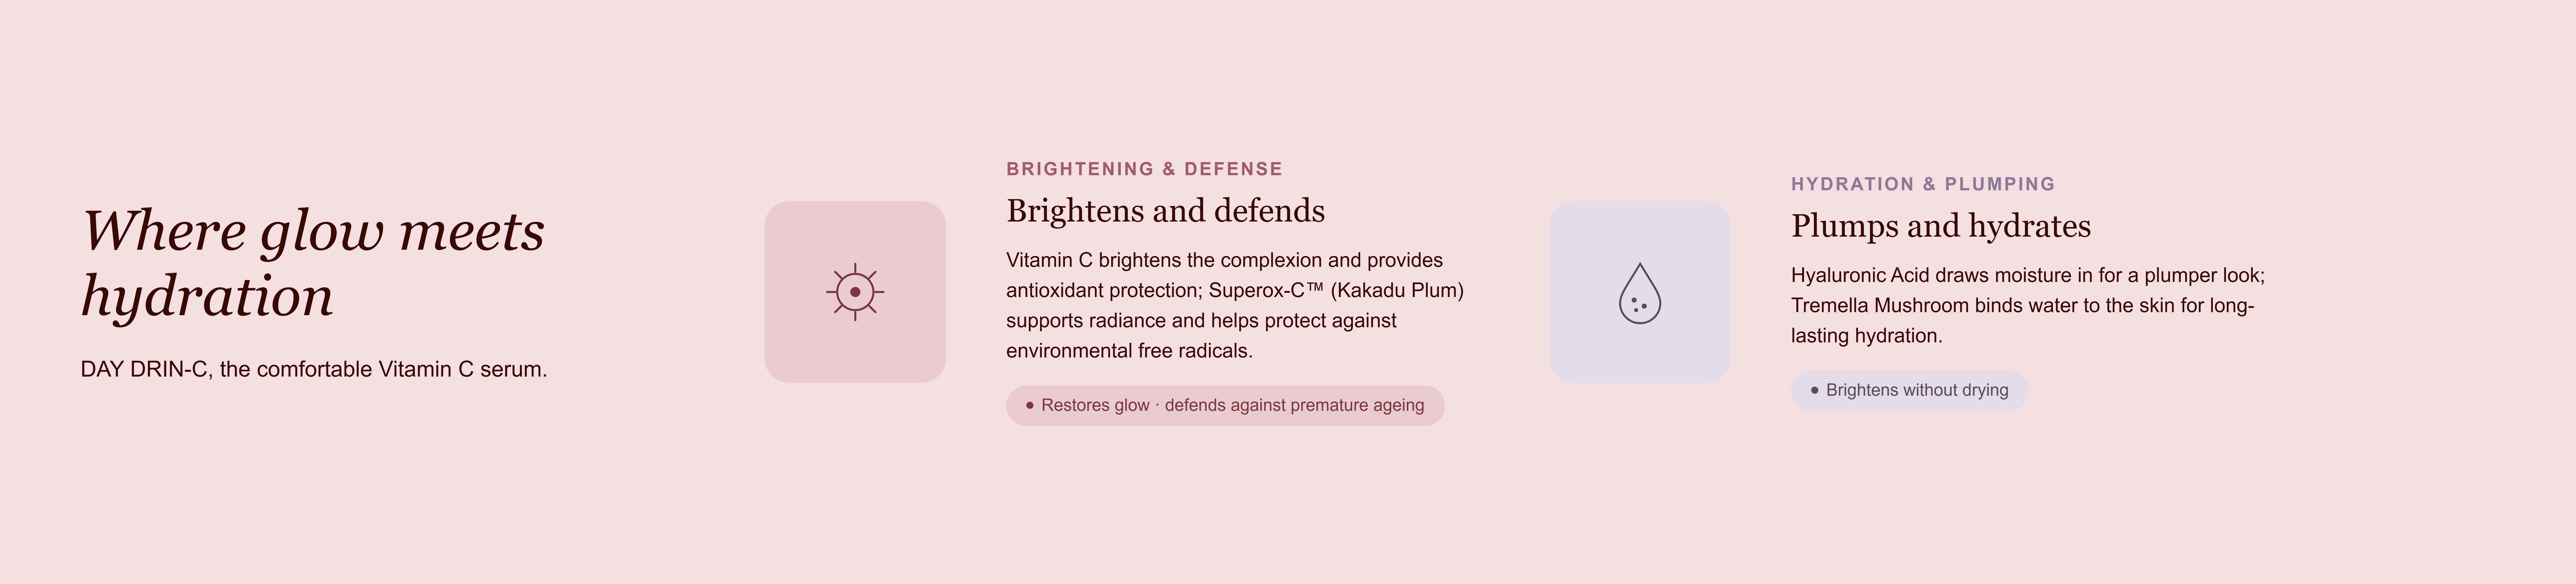Click the Hyaluronic Acid description paragraph
Screen dimensions: 2576x584
point(2028,305)
